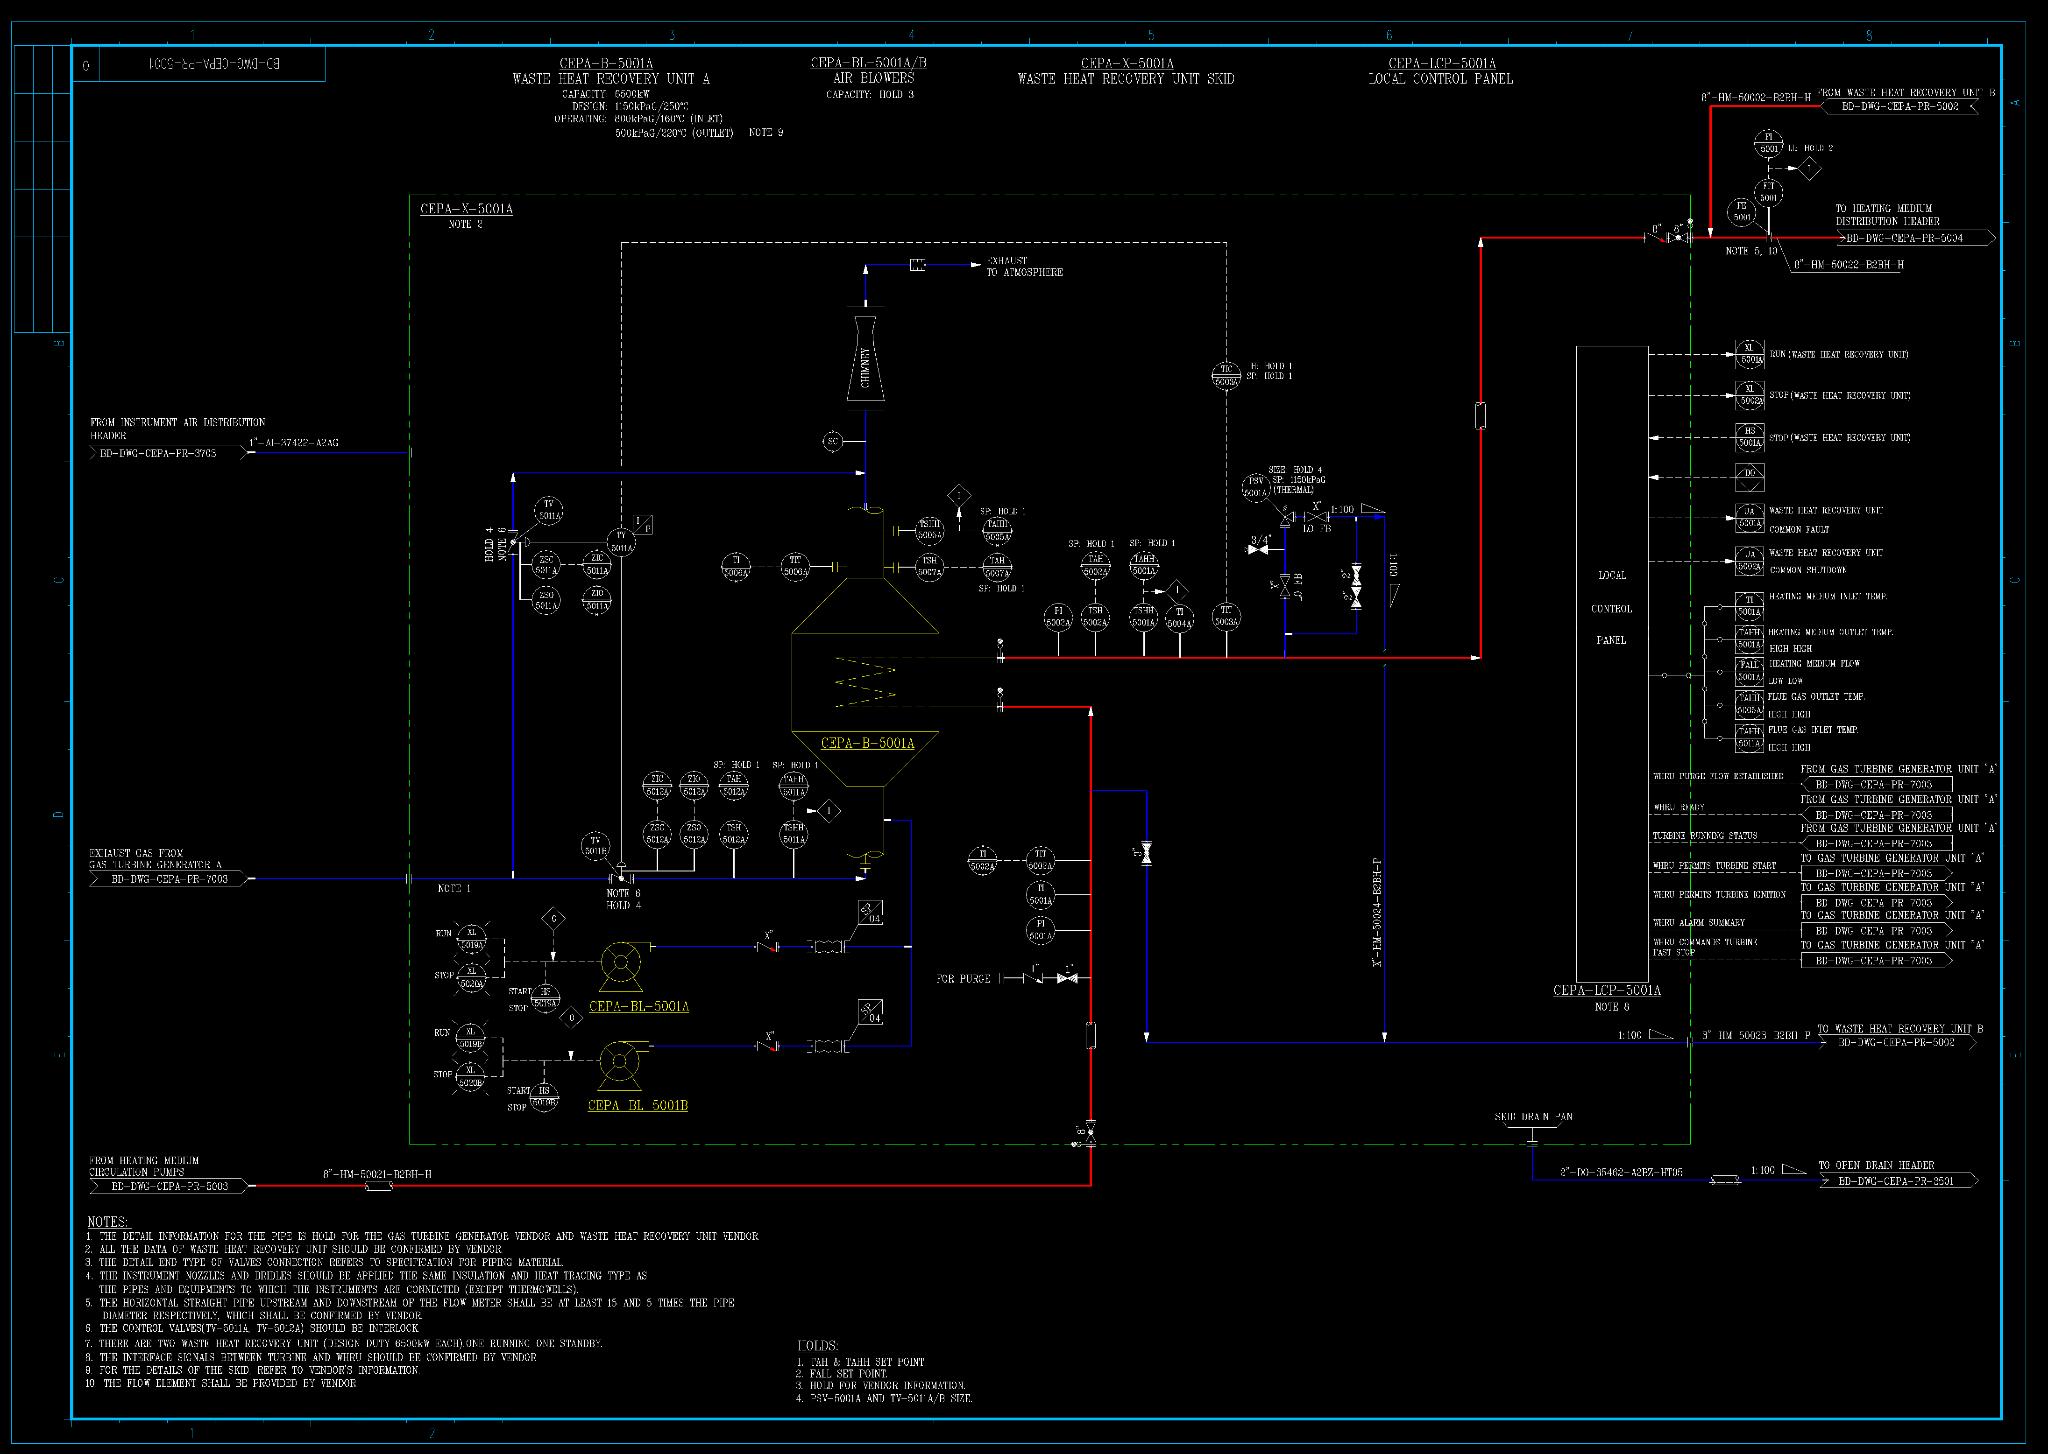This screenshot has height=1454, width=2048.
Task: Click the TURBINE RUNNING STATUS signal label
Action: pyautogui.click(x=1704, y=836)
